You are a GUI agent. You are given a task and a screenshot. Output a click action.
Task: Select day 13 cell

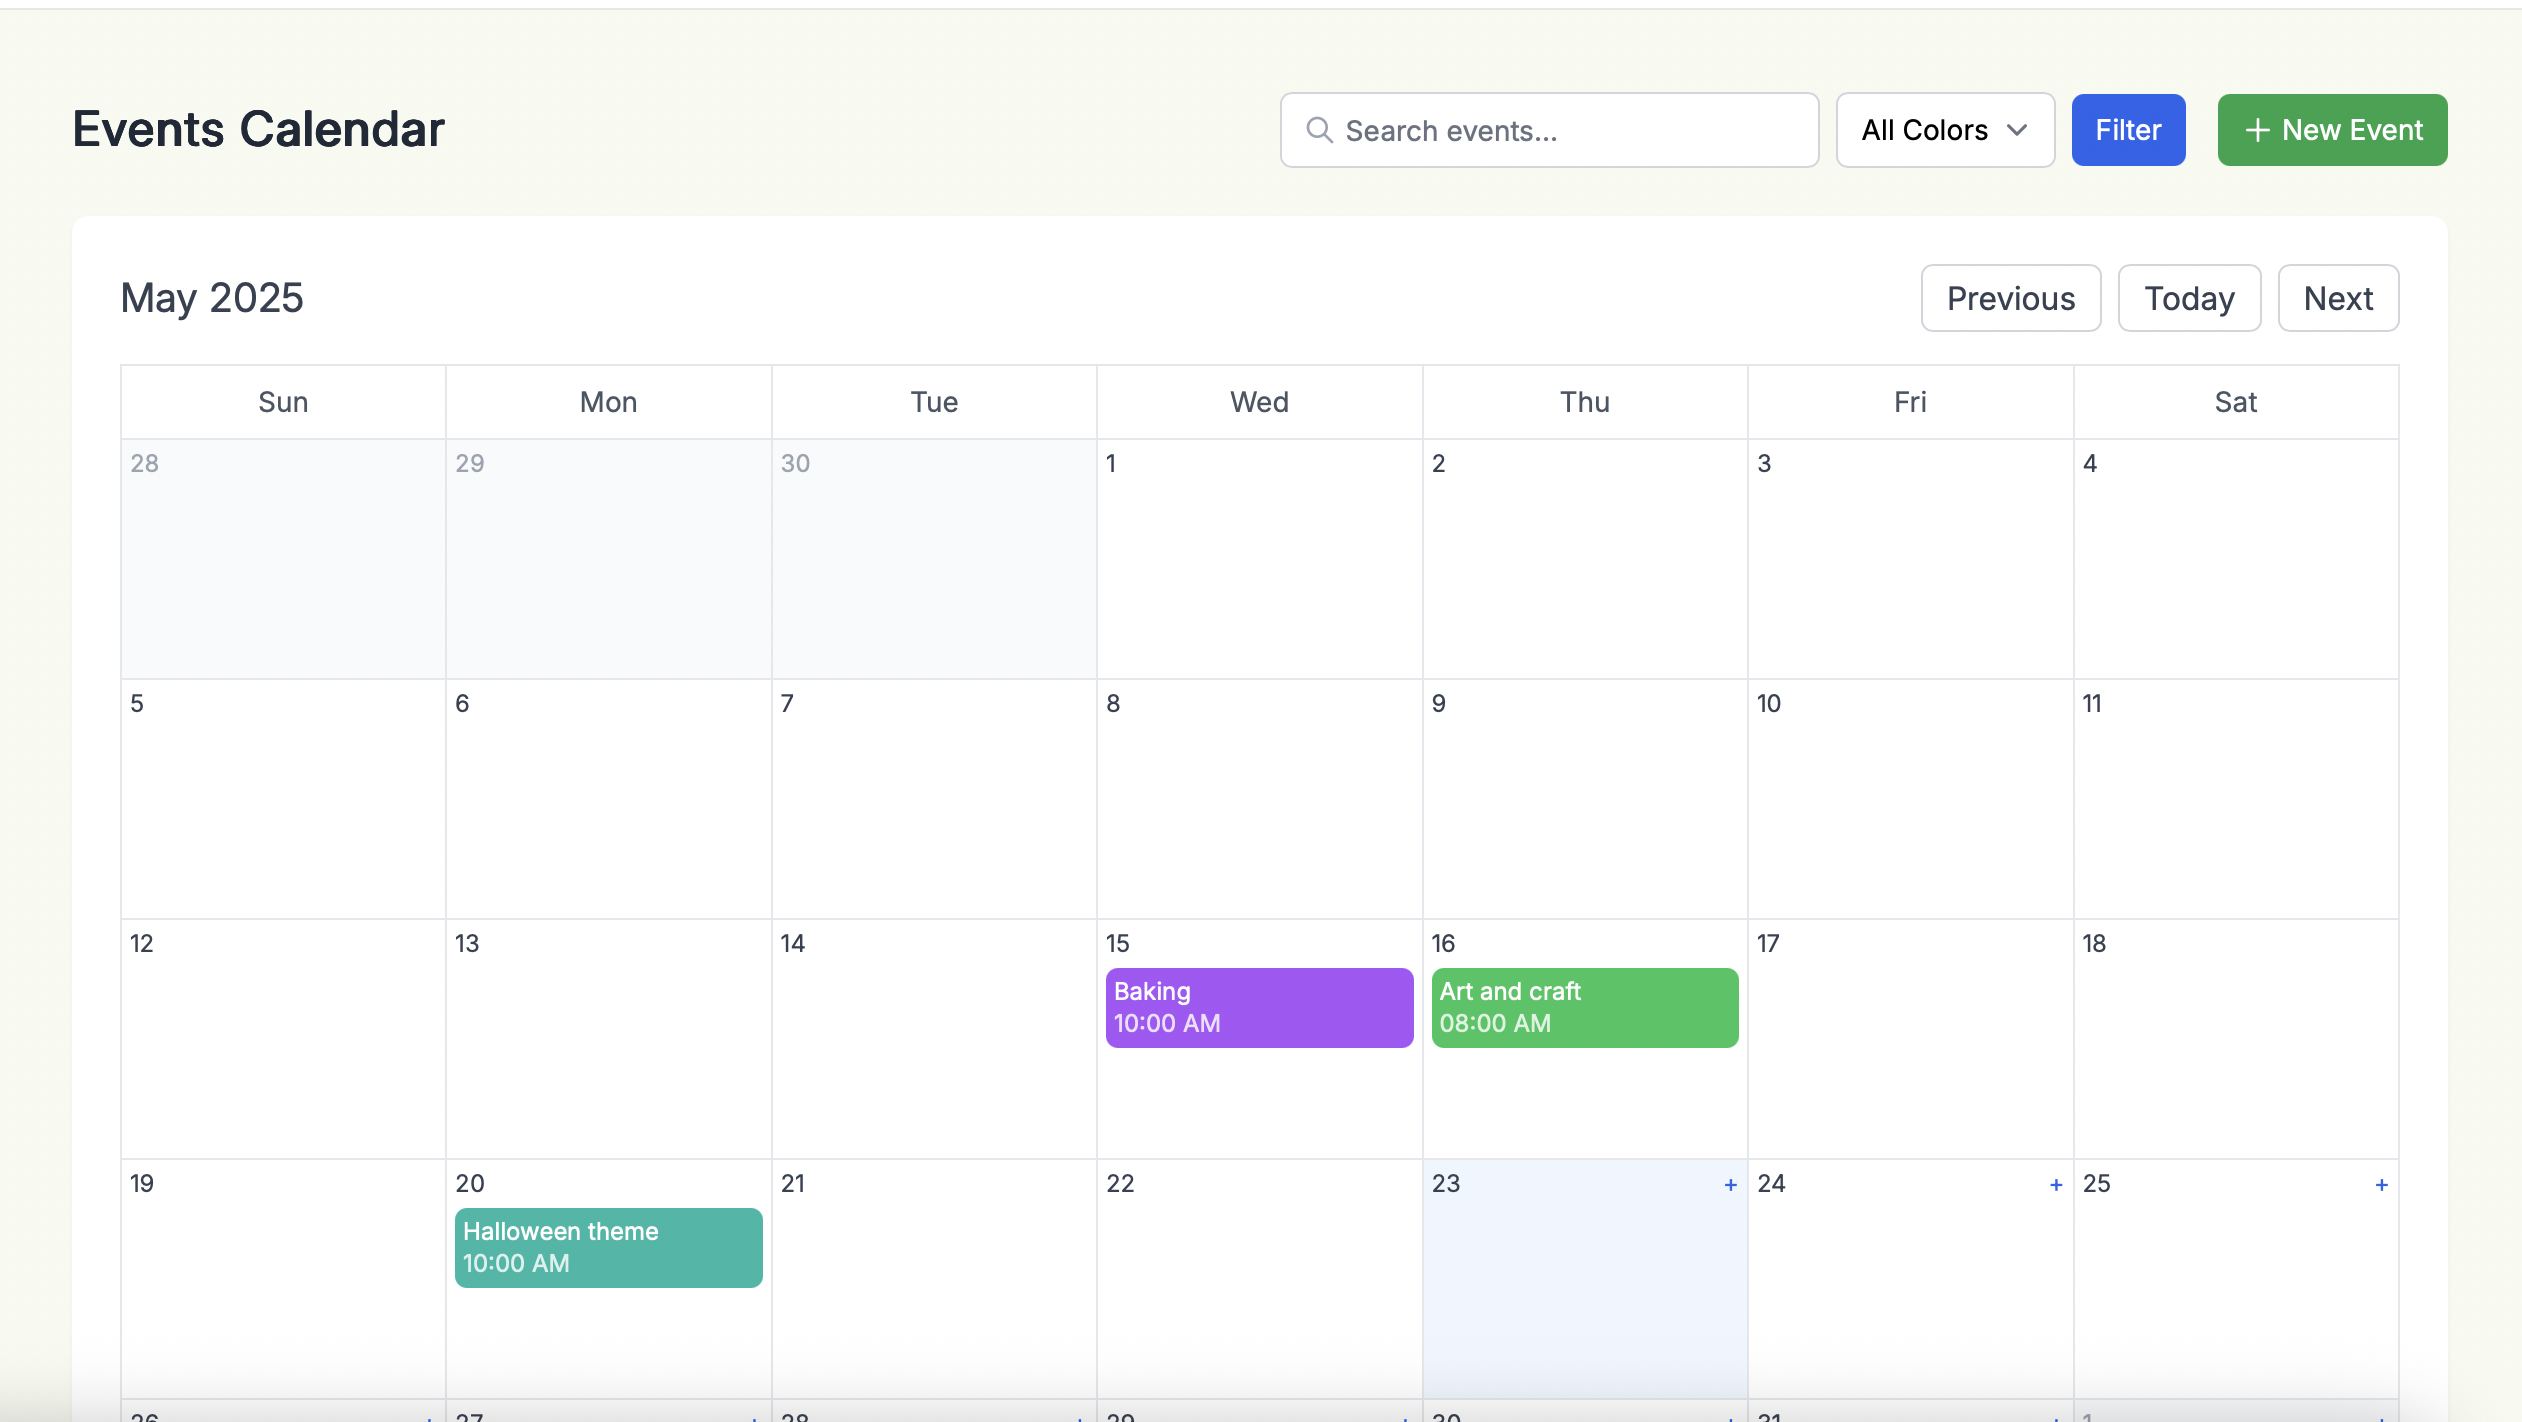(x=608, y=1039)
